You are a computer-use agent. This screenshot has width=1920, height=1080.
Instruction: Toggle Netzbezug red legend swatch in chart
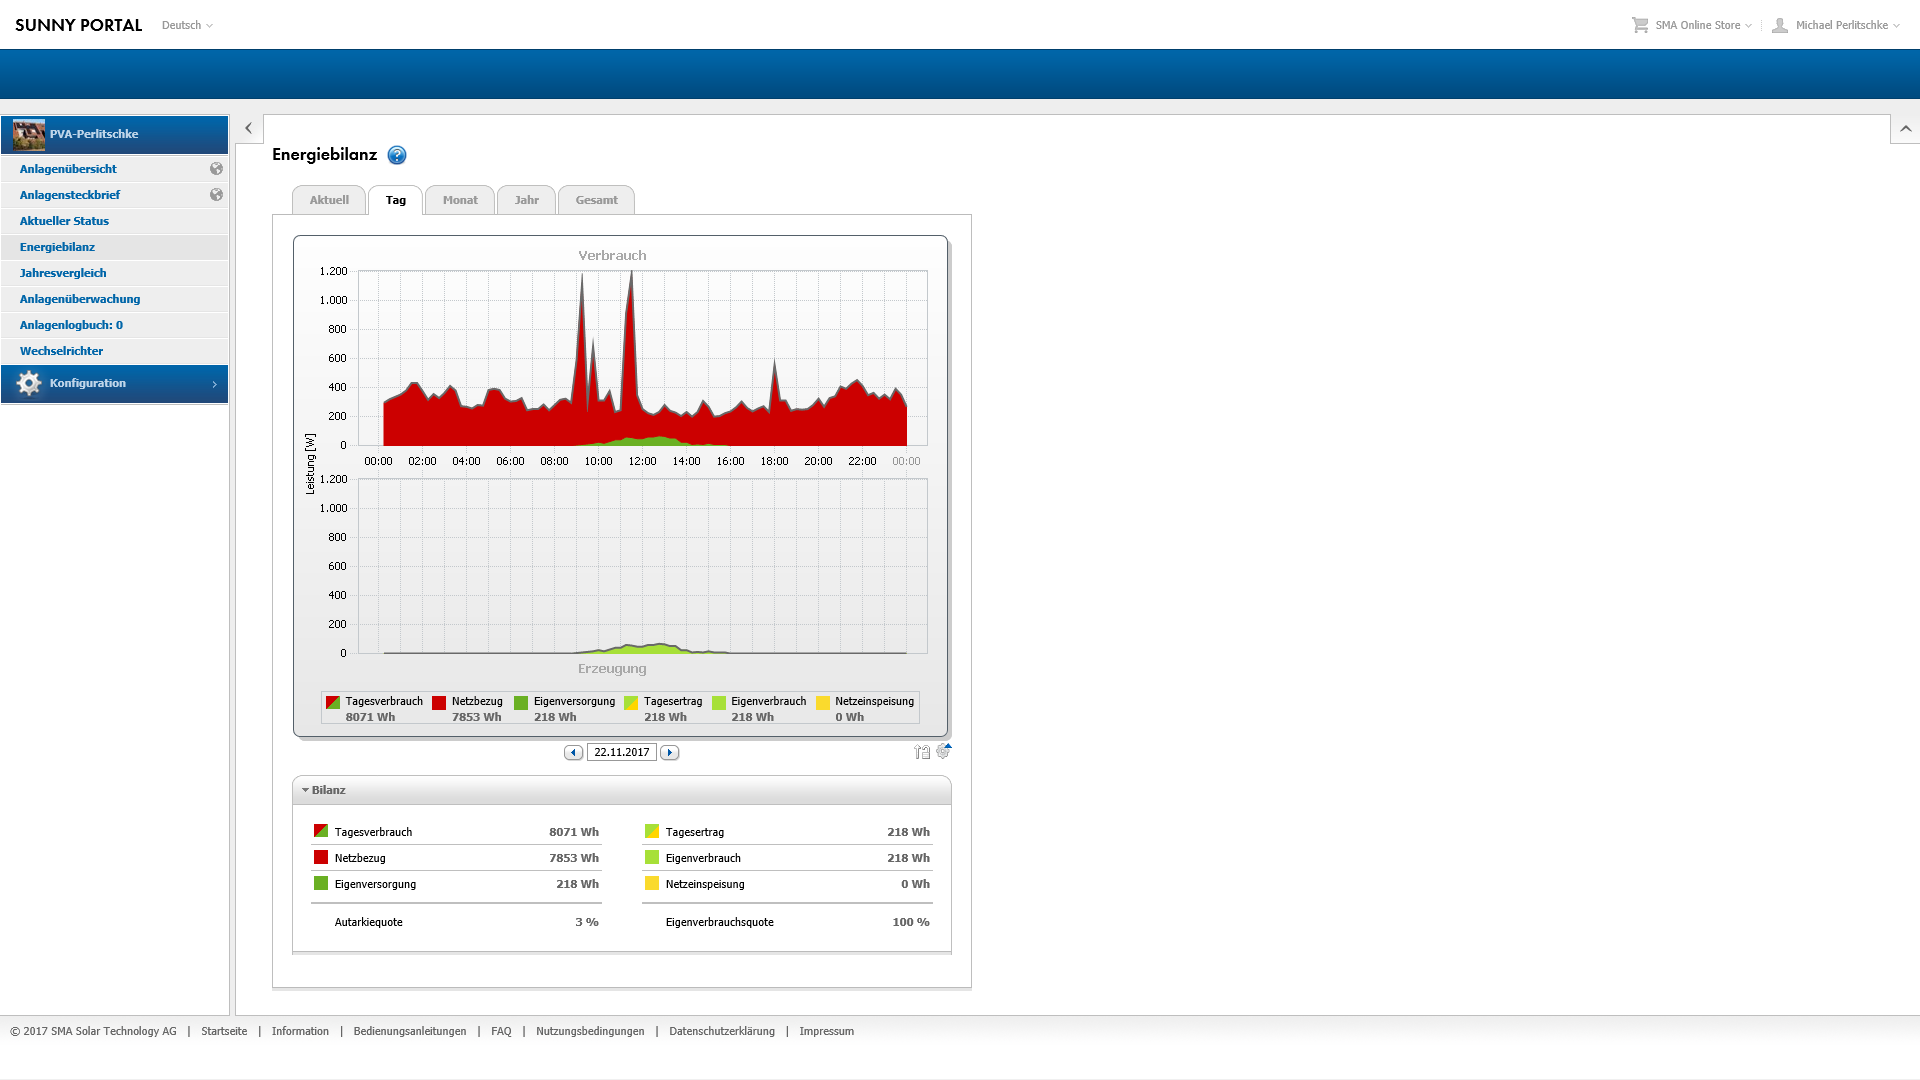439,702
